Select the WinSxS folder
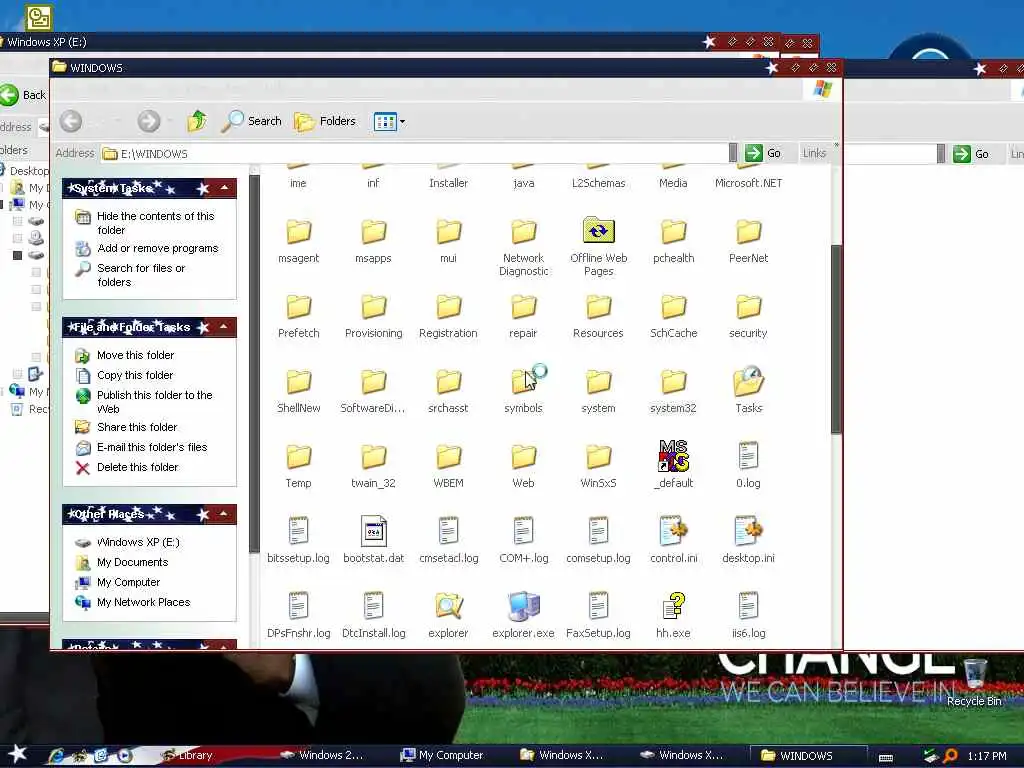 click(x=598, y=465)
